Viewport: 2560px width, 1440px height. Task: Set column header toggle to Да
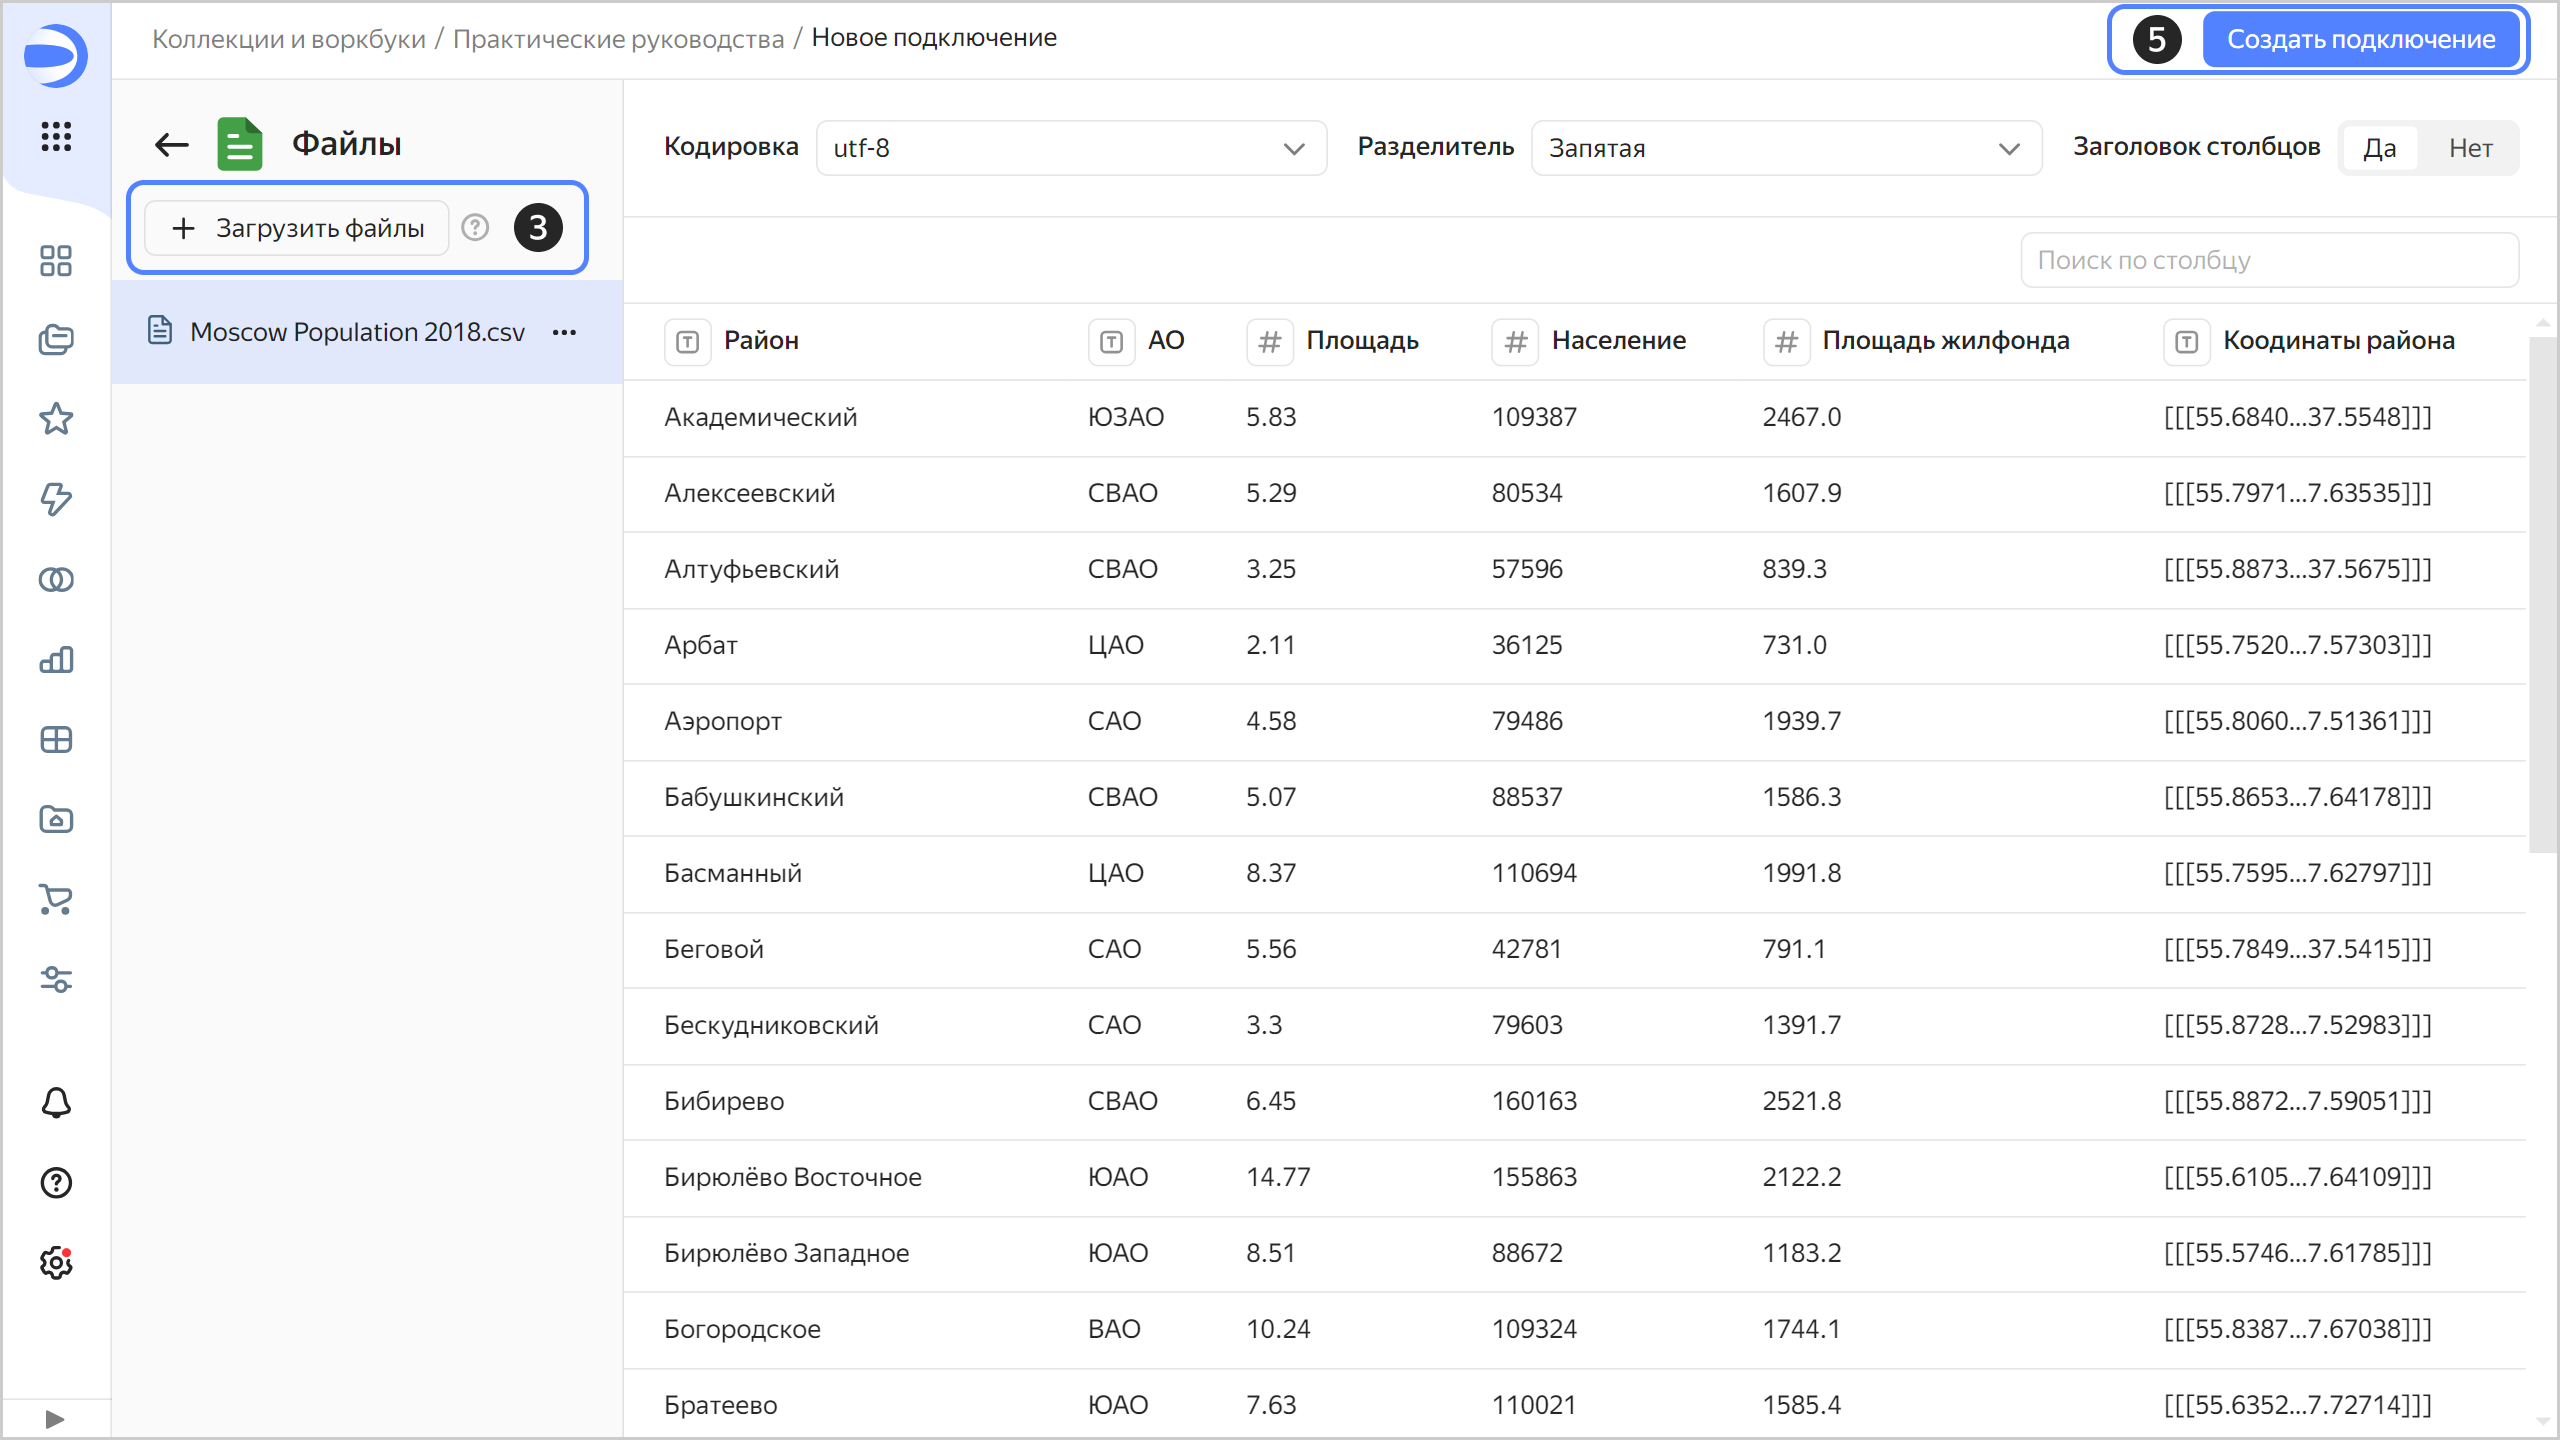pyautogui.click(x=2379, y=148)
